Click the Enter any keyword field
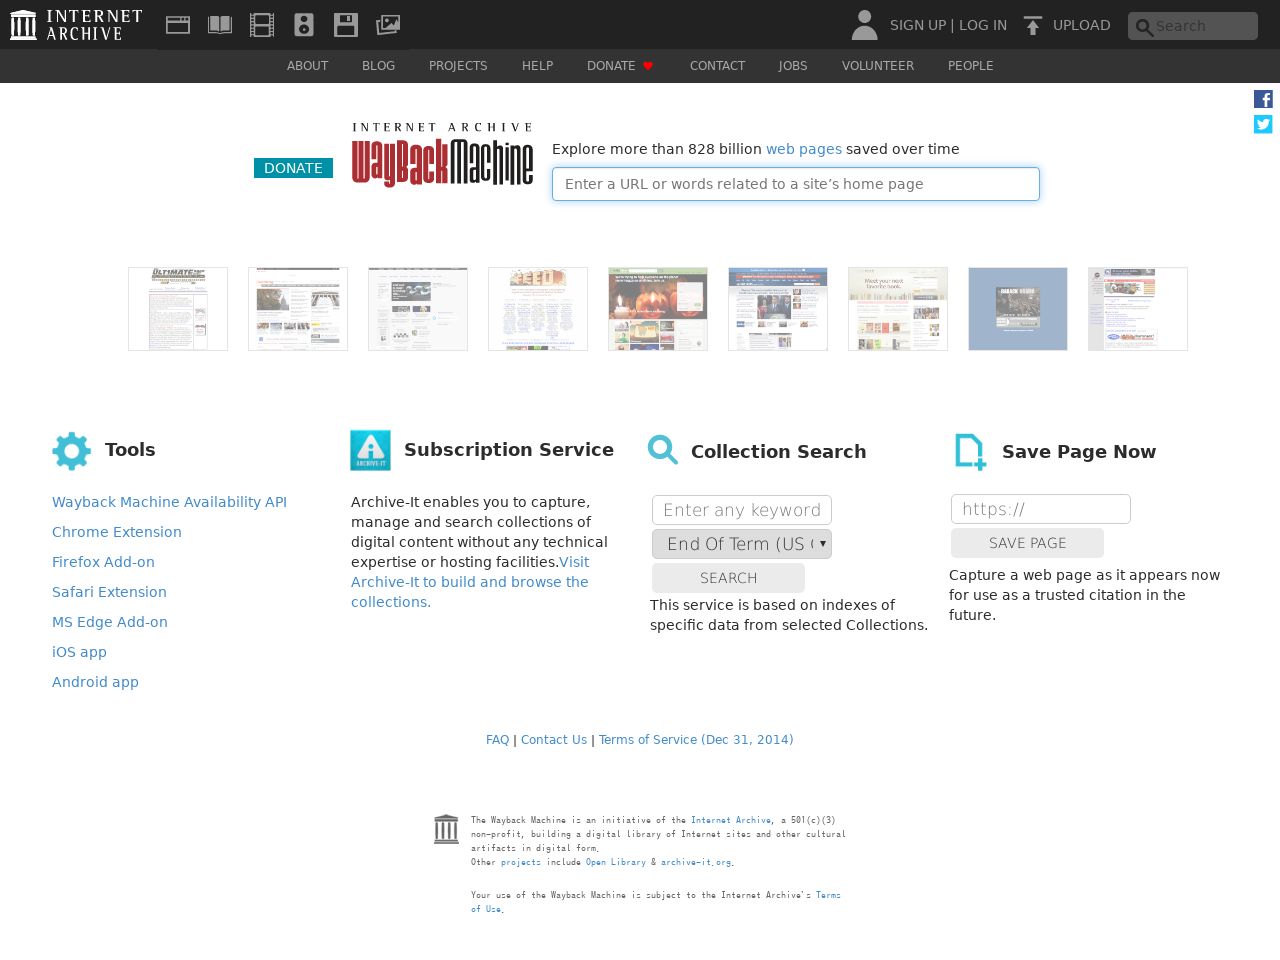 click(742, 510)
